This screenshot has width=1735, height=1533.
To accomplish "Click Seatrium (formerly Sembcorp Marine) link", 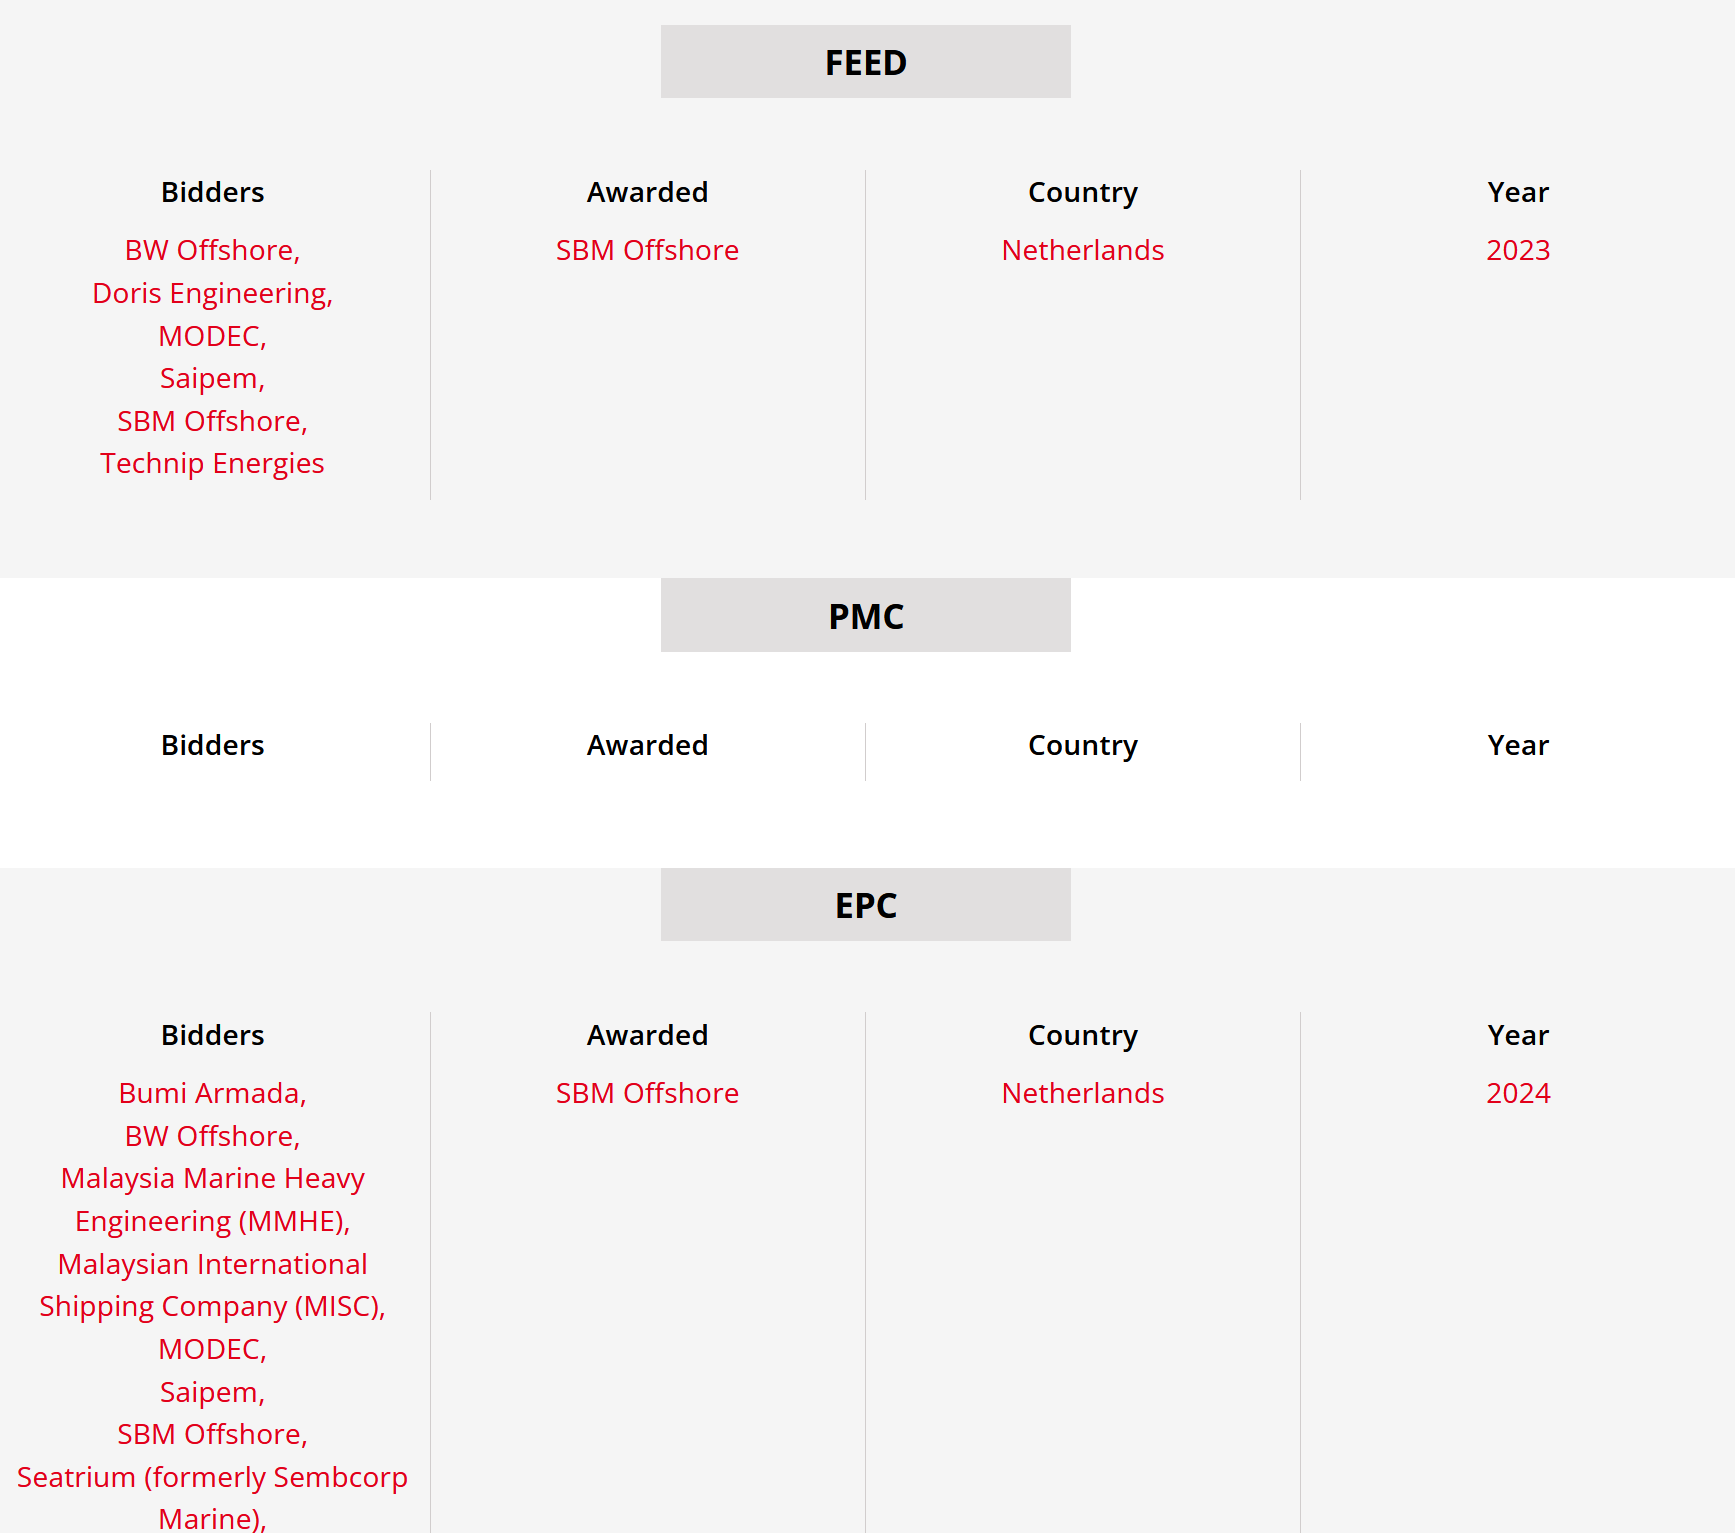I will point(212,1498).
